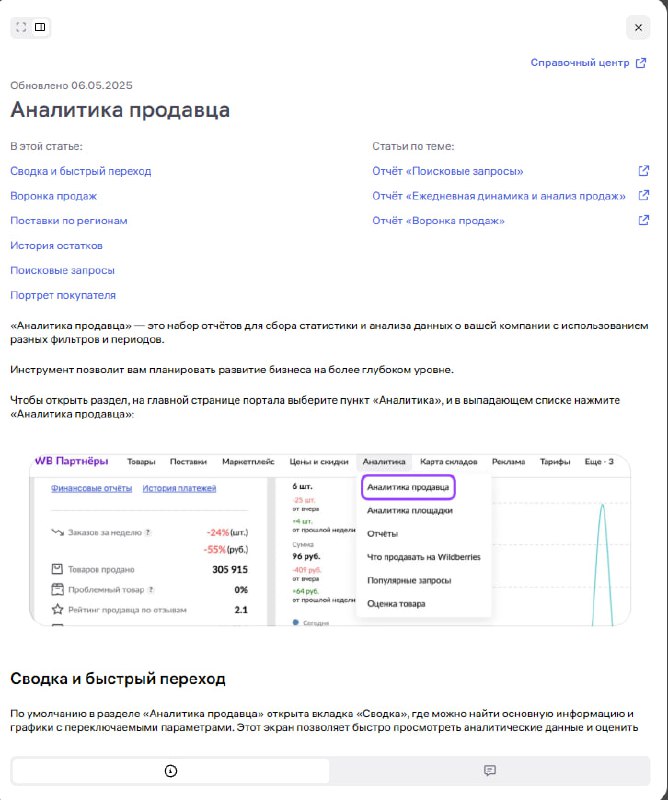This screenshot has width=668, height=800.
Task: Click the Статьи по теме label
Action: (413, 146)
